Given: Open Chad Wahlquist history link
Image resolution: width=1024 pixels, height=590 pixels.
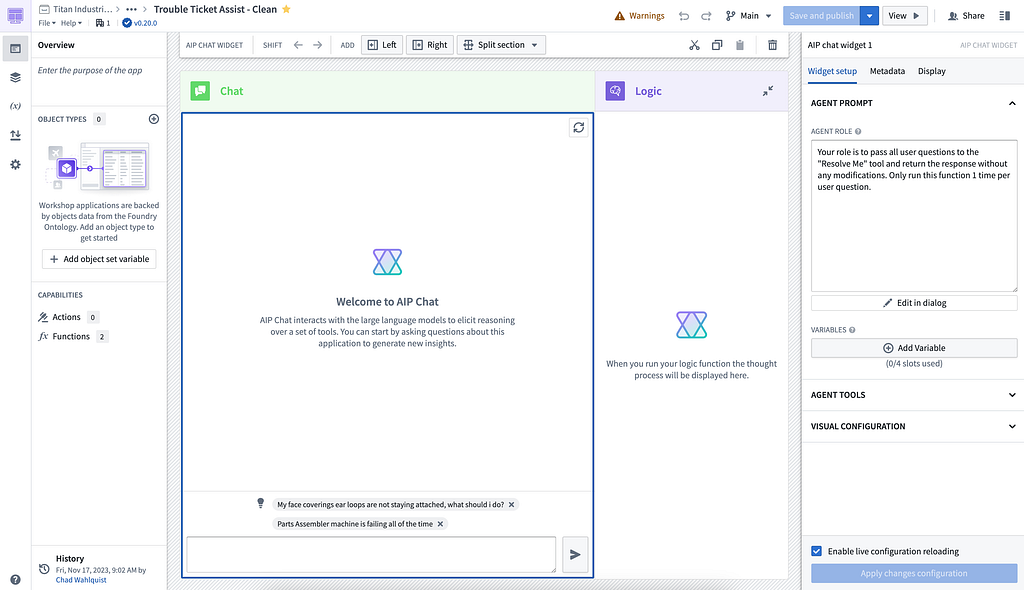Looking at the screenshot, I should coord(81,580).
